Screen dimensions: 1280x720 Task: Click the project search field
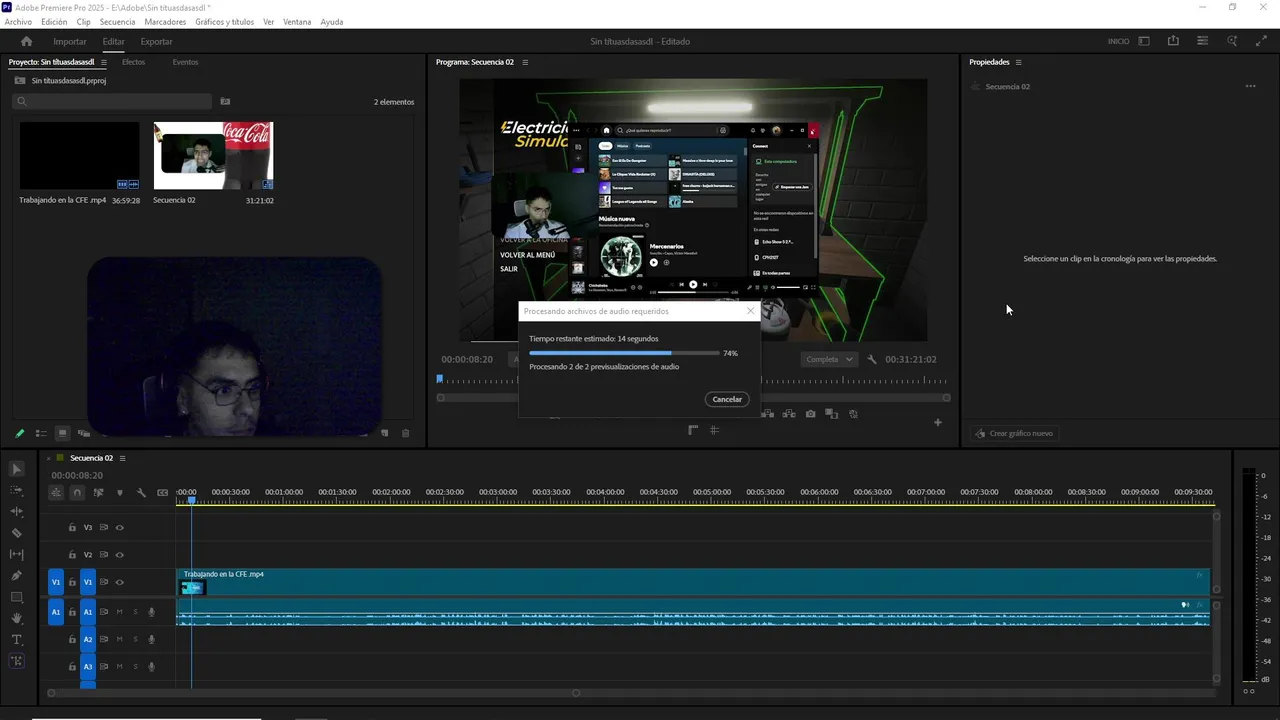[112, 101]
